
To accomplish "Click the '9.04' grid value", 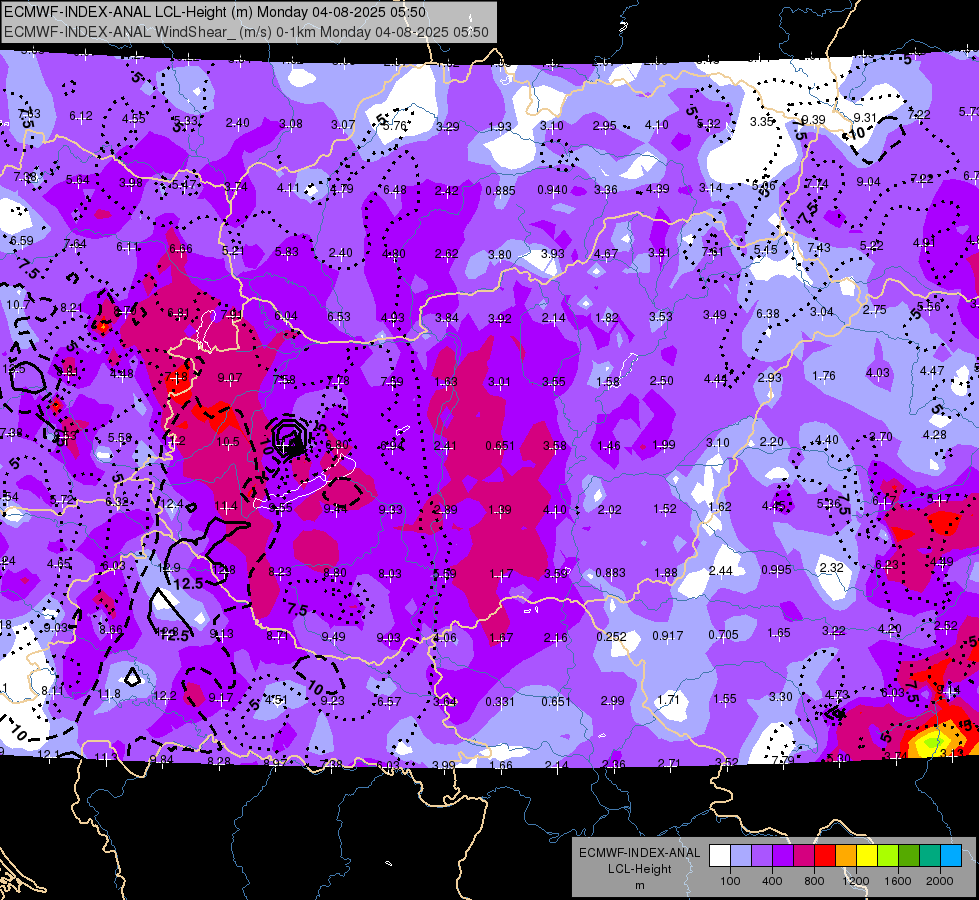I will click(x=868, y=182).
